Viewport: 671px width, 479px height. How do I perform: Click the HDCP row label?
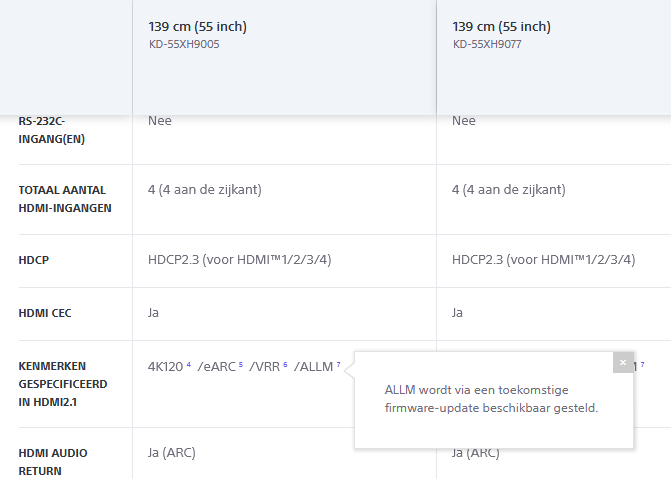click(x=34, y=260)
